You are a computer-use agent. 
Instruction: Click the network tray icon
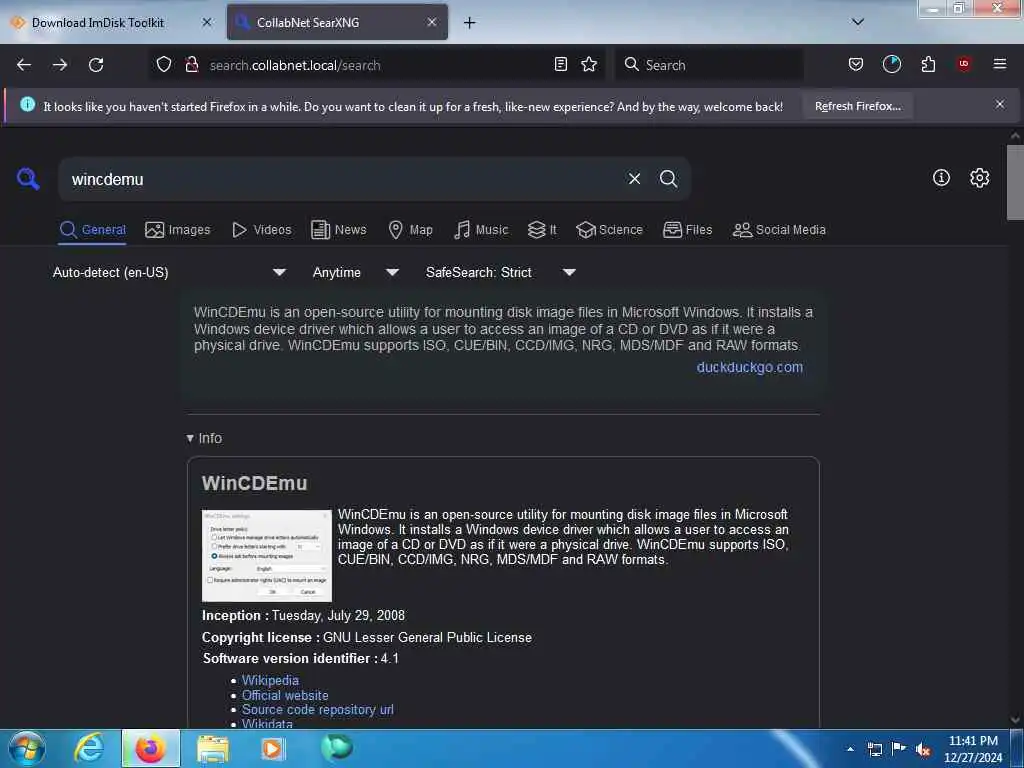[875, 749]
